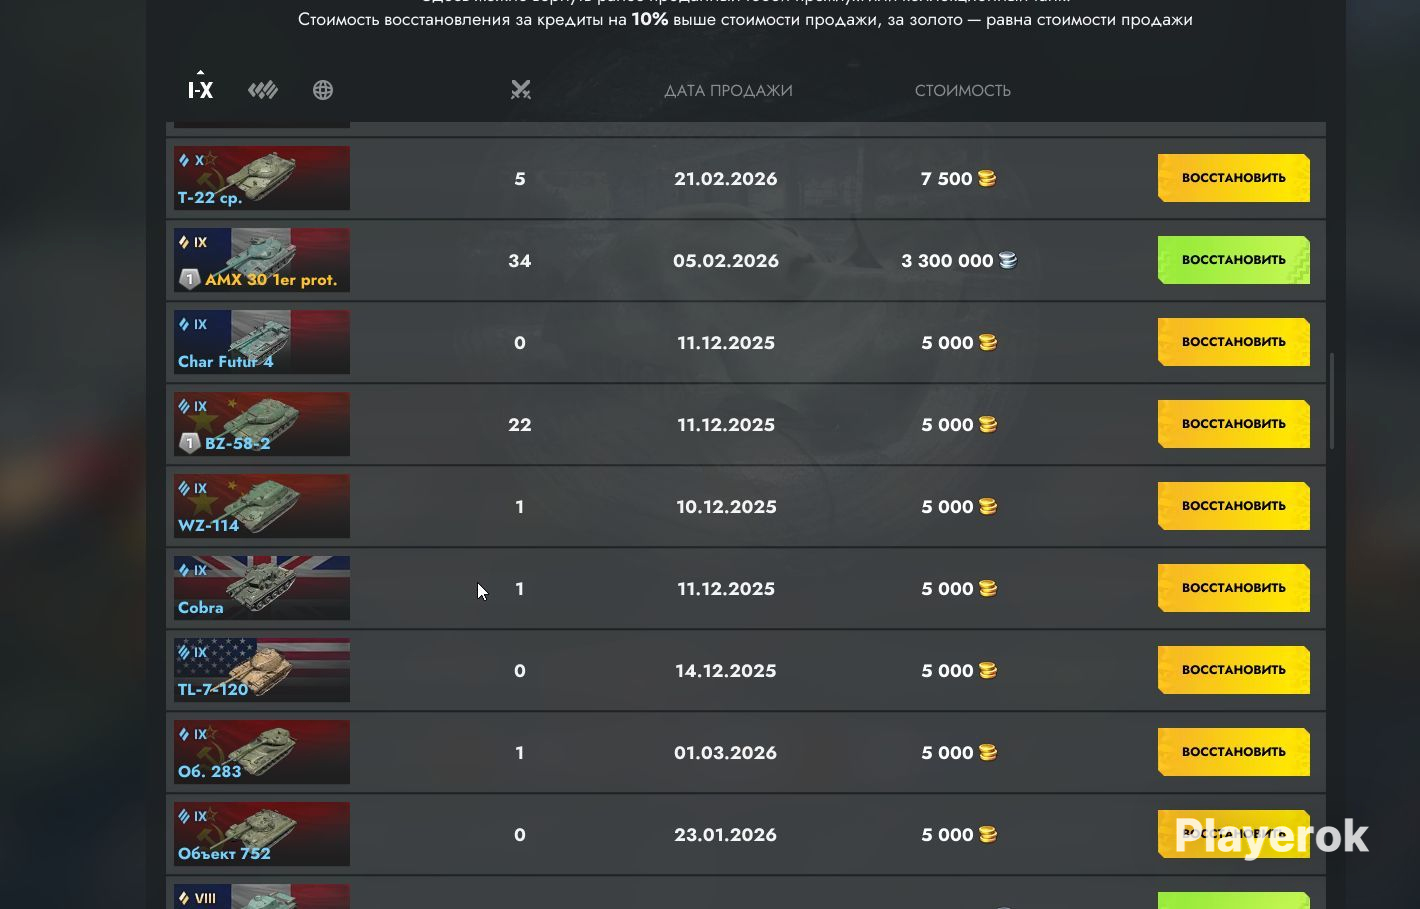Sort vehicles by tier I-X
The height and width of the screenshot is (909, 1420).
click(201, 90)
